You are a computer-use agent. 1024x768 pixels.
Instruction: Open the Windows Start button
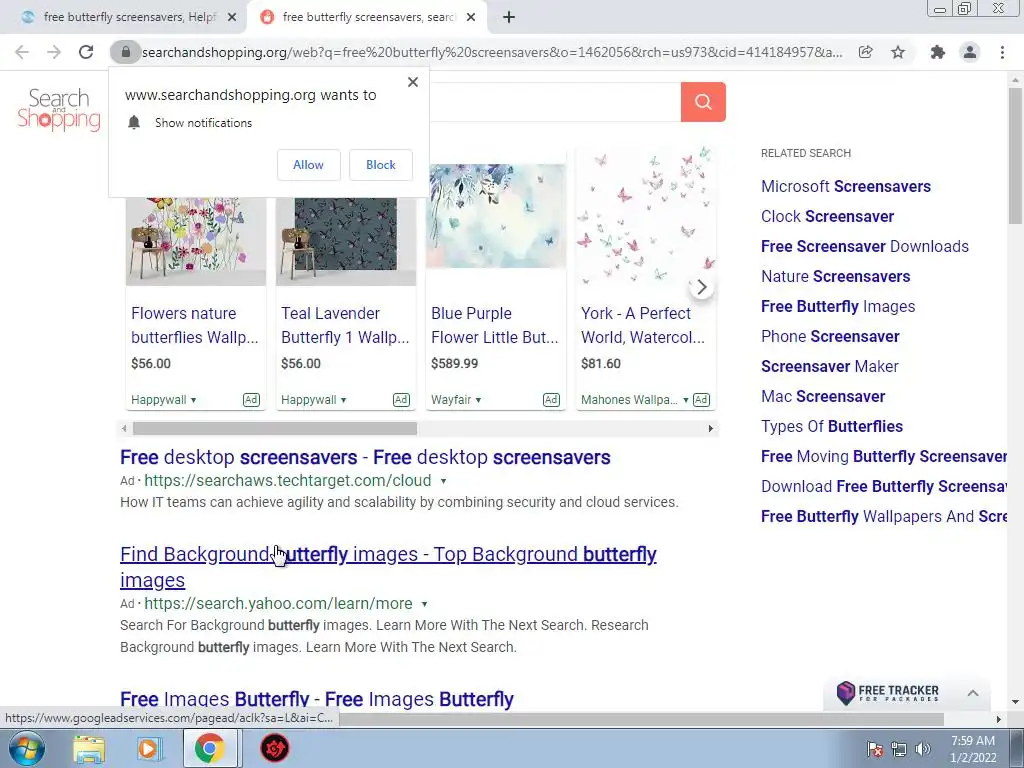pos(27,748)
